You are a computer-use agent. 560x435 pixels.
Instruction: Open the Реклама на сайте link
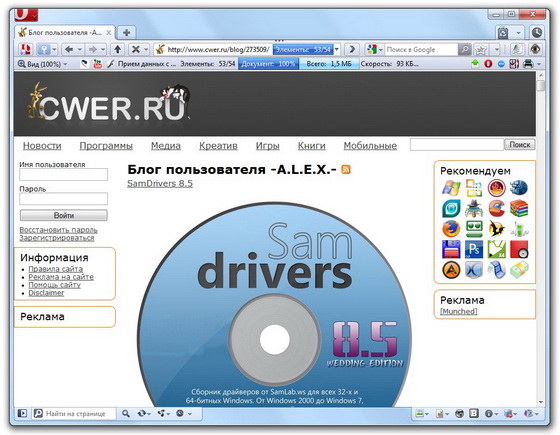click(61, 277)
